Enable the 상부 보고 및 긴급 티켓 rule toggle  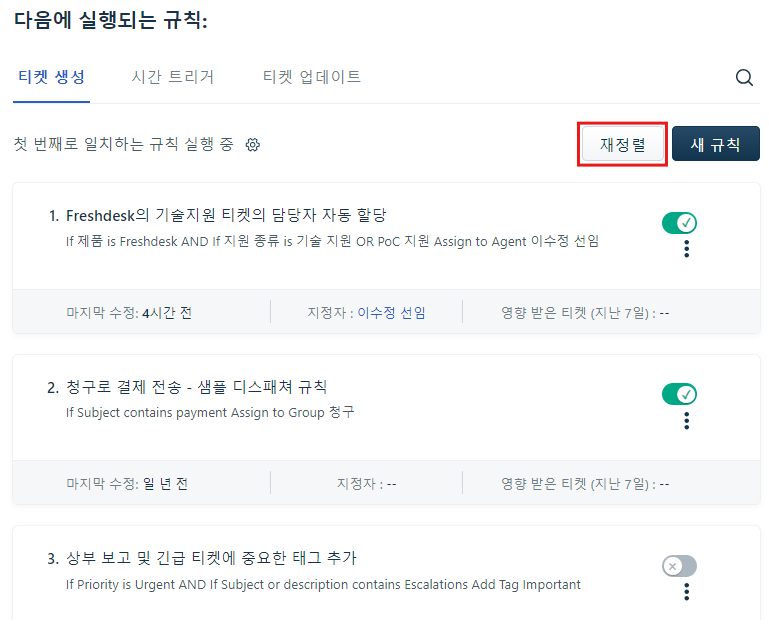point(679,566)
